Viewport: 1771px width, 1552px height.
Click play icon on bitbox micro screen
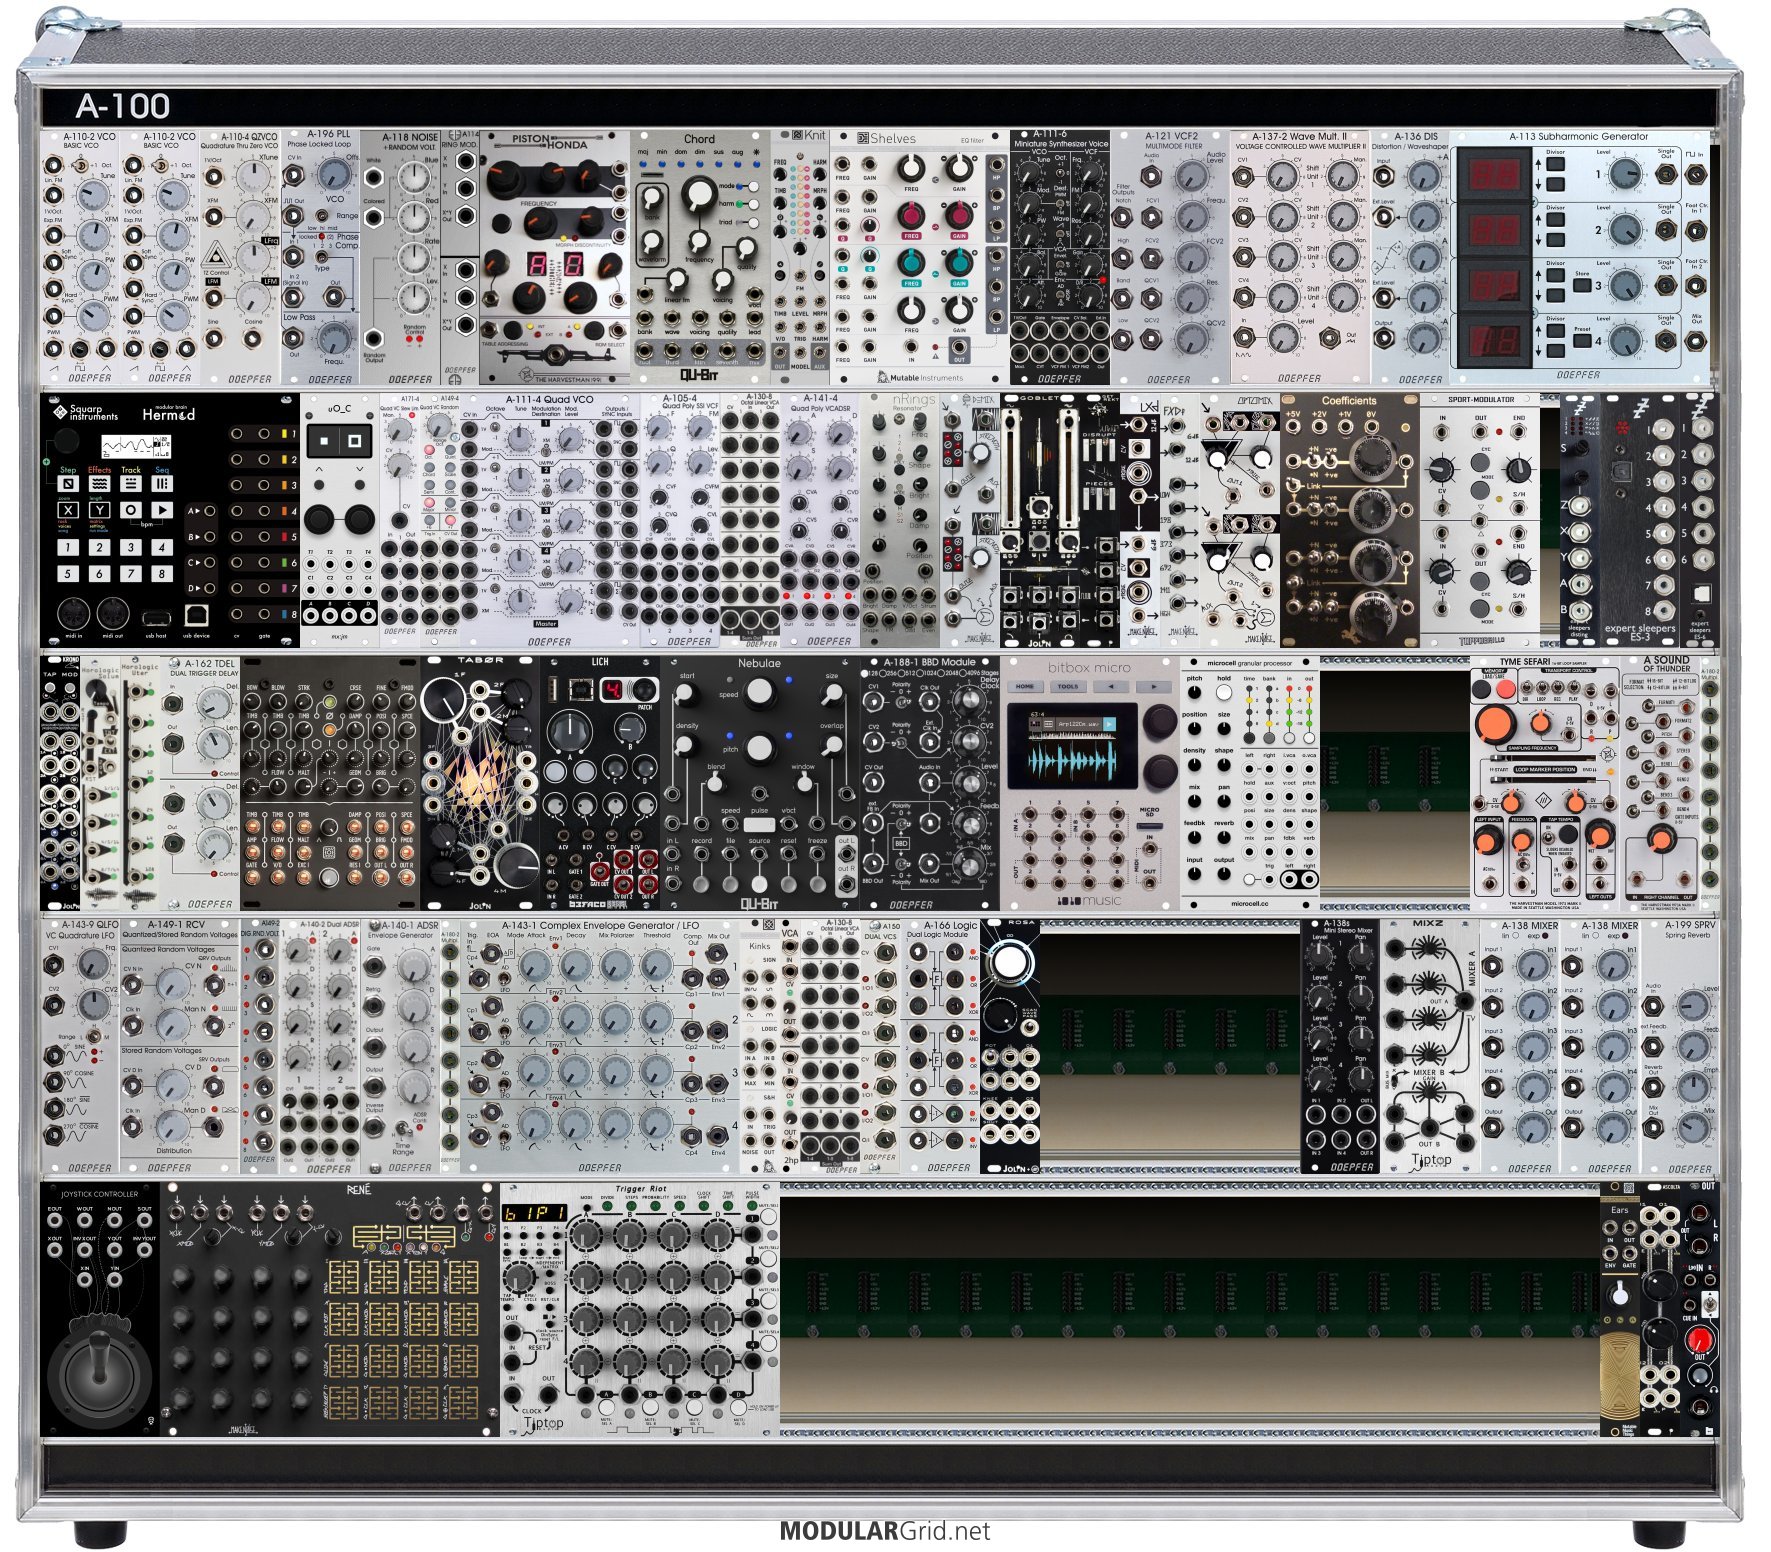(x=1110, y=722)
